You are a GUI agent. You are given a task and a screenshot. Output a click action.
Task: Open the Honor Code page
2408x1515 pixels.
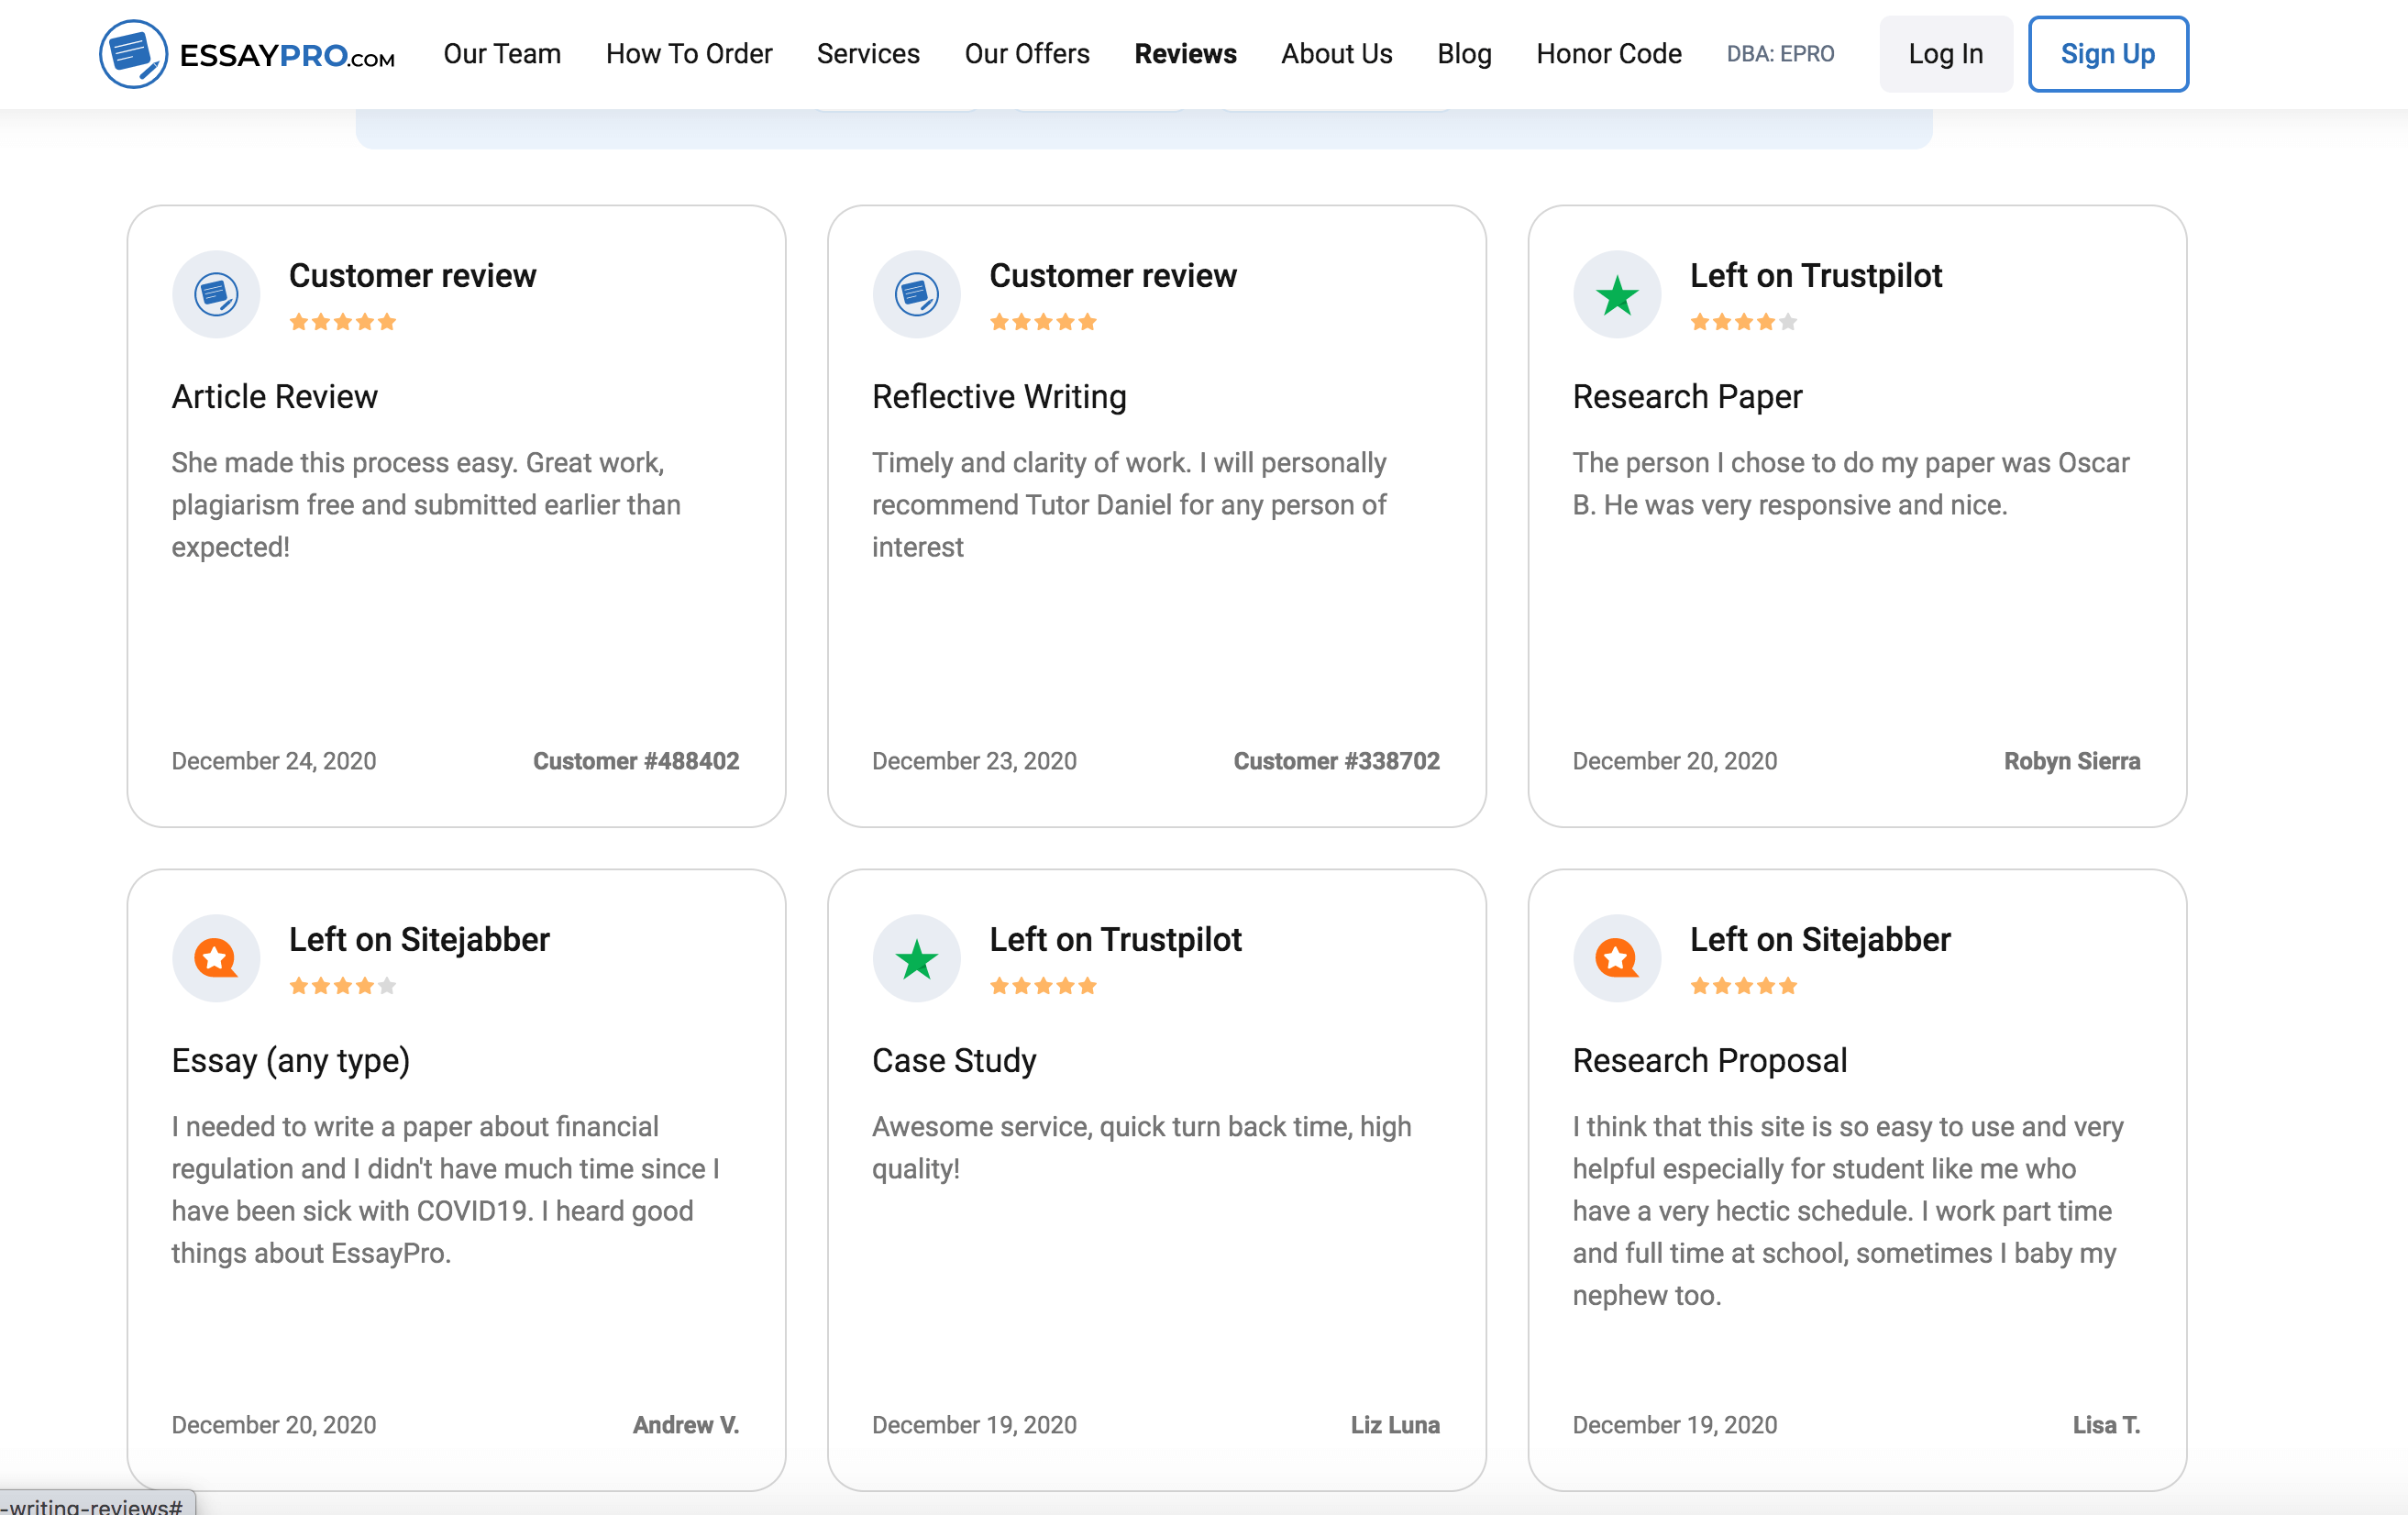click(1608, 54)
